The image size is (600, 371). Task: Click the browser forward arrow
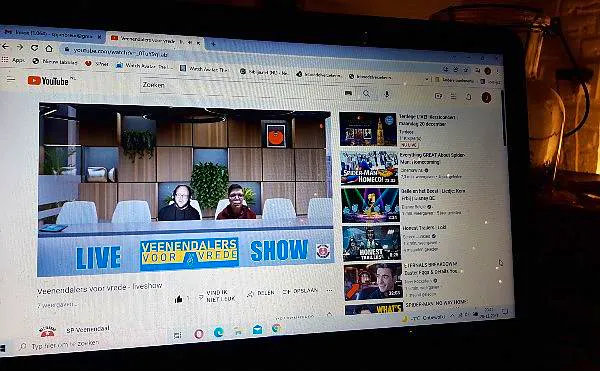point(20,47)
